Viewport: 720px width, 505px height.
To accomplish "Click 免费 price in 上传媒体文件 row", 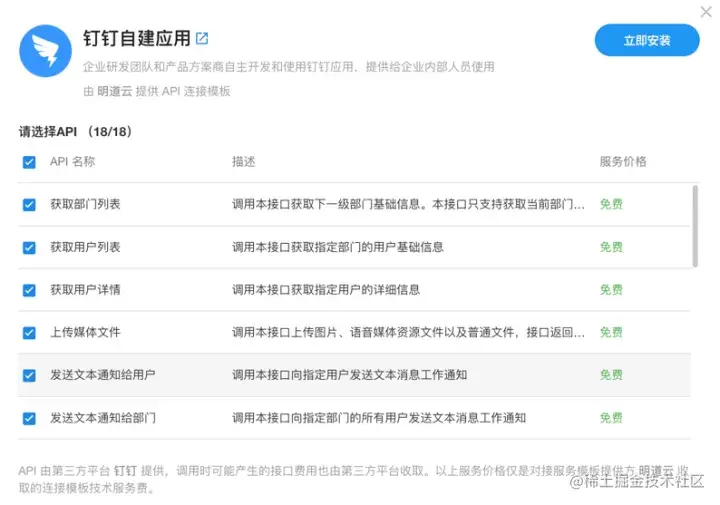I will 611,332.
